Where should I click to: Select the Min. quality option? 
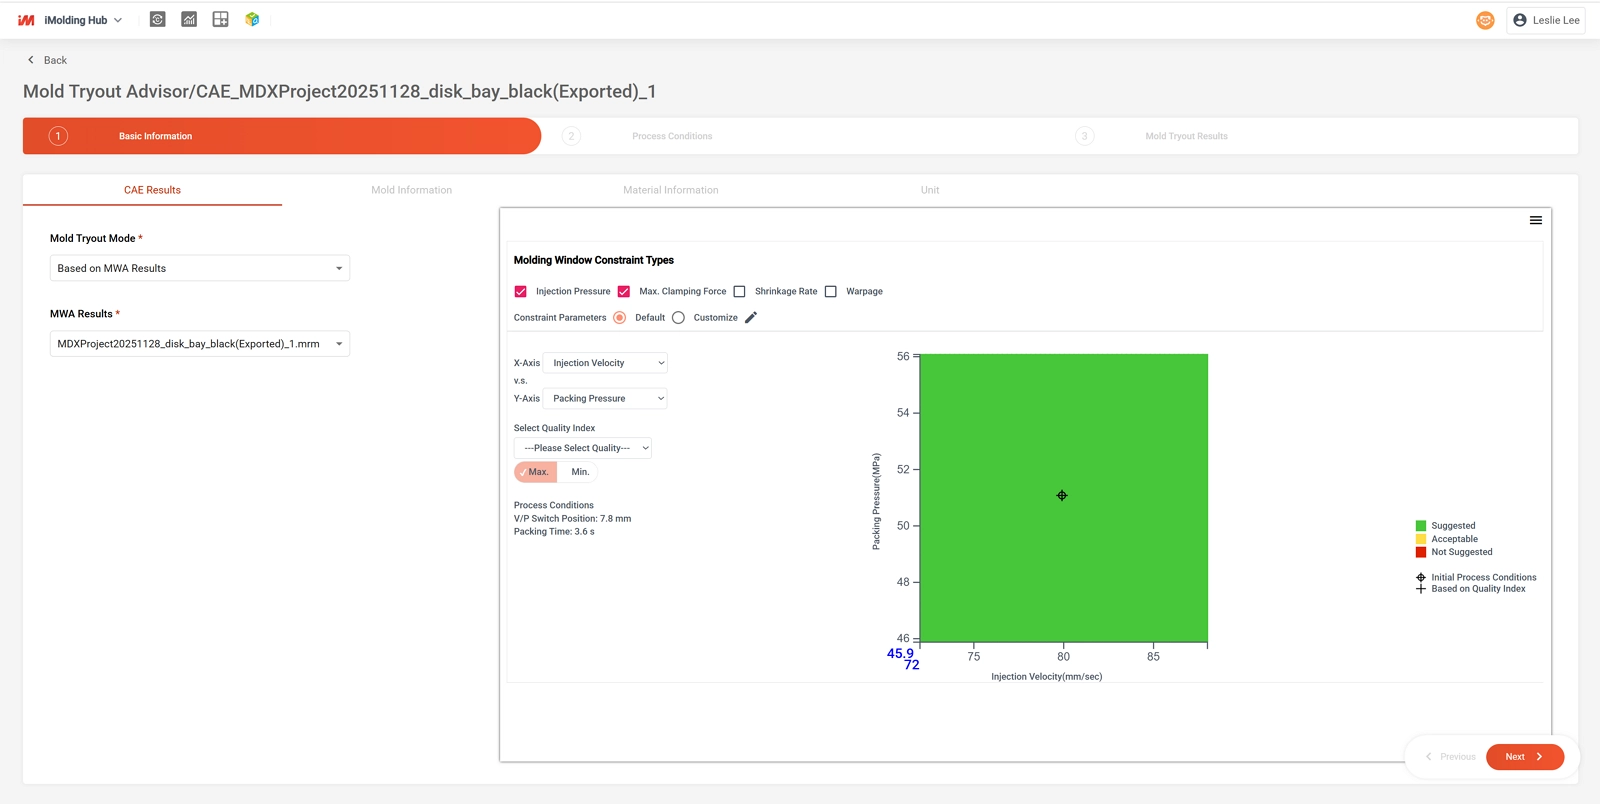(580, 472)
